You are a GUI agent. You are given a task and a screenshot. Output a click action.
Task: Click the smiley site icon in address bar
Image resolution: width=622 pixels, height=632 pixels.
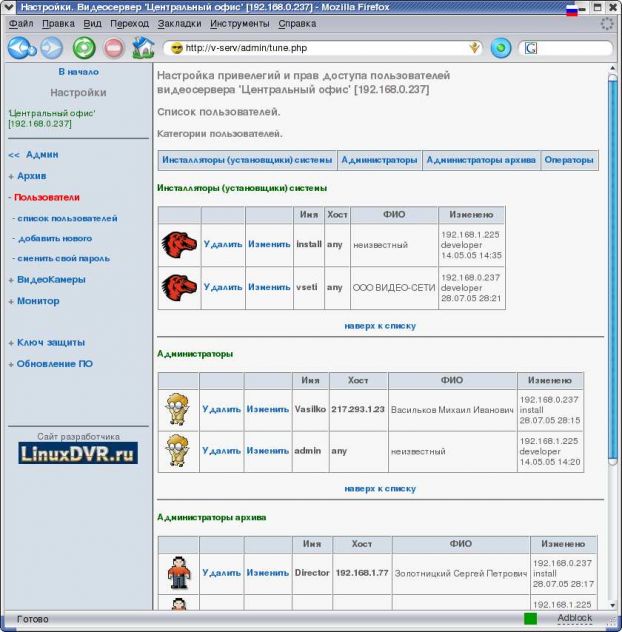(x=176, y=48)
